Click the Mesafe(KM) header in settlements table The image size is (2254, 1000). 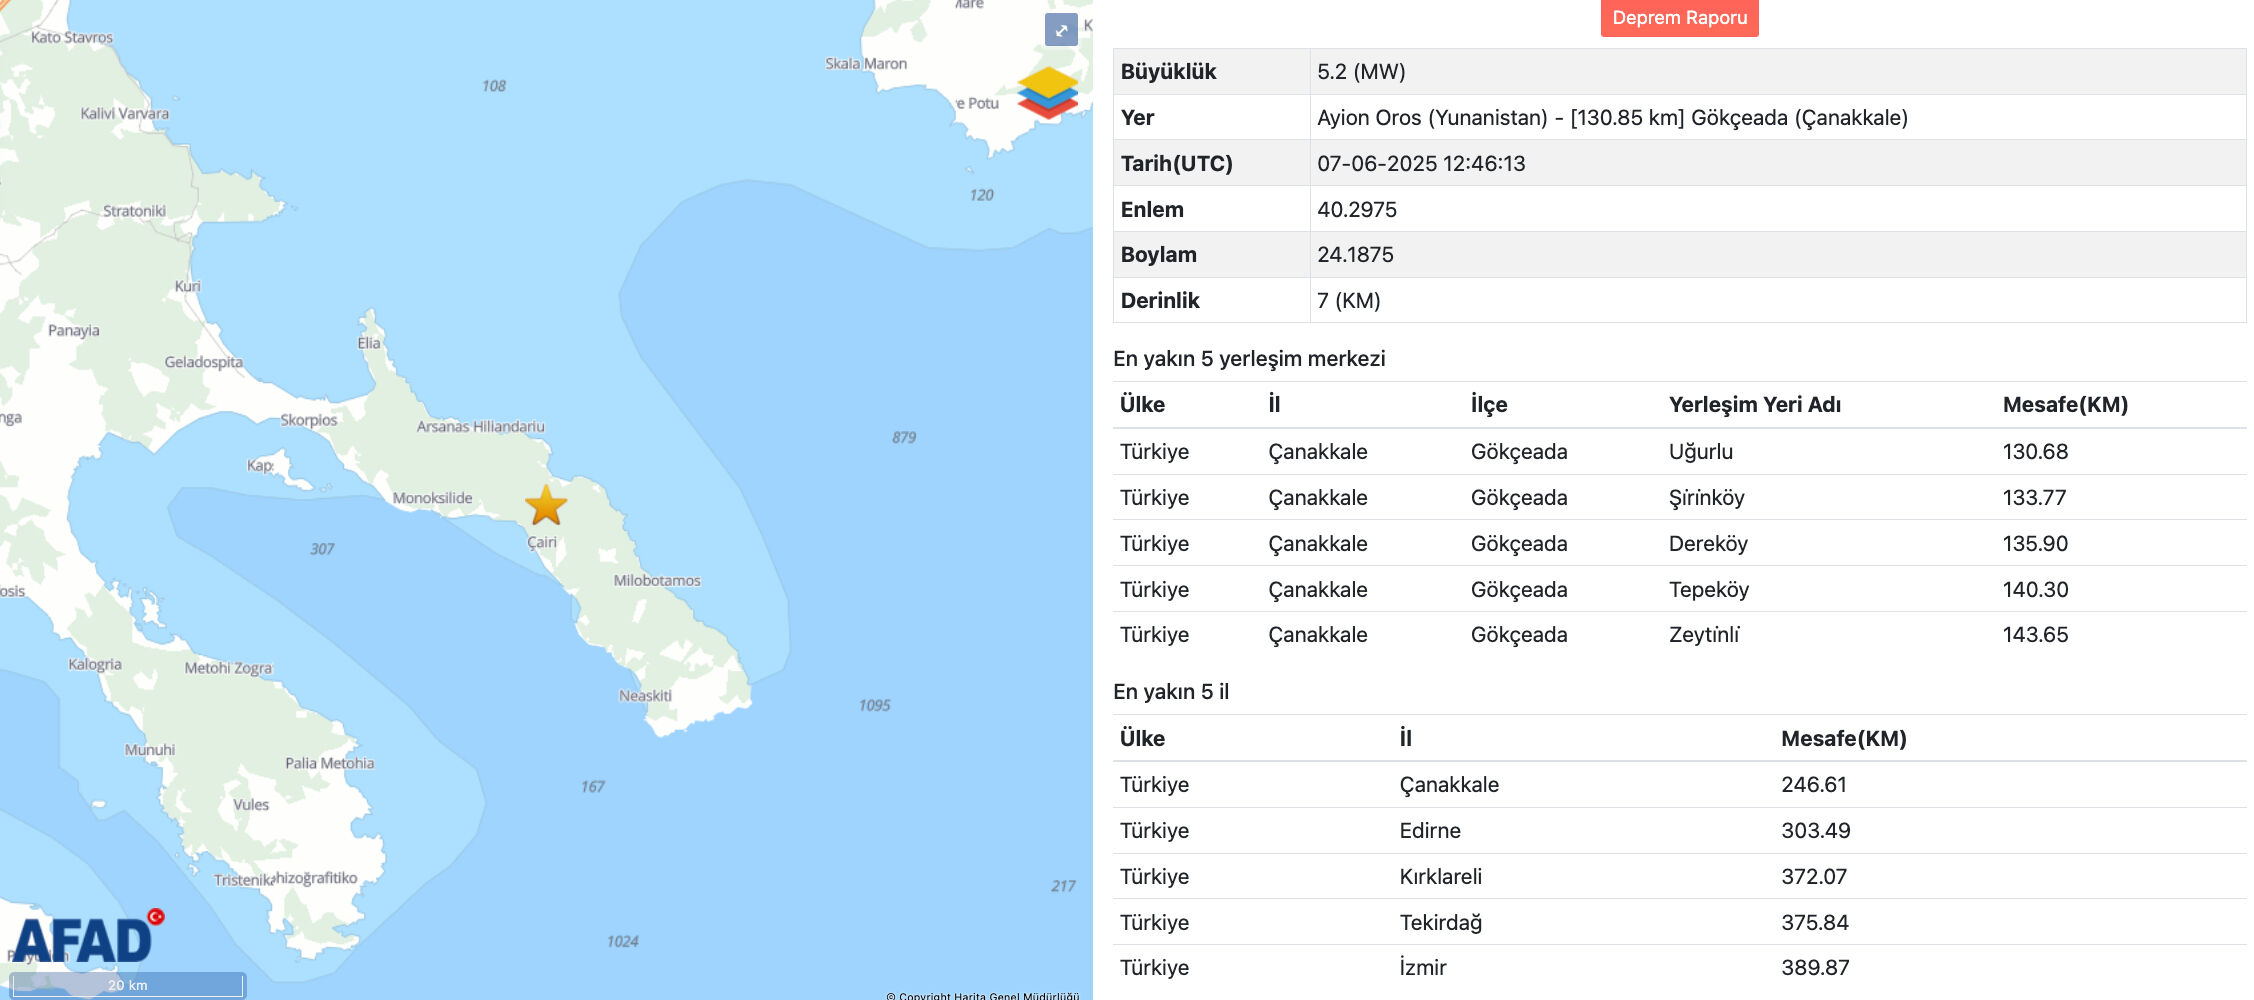[2064, 405]
